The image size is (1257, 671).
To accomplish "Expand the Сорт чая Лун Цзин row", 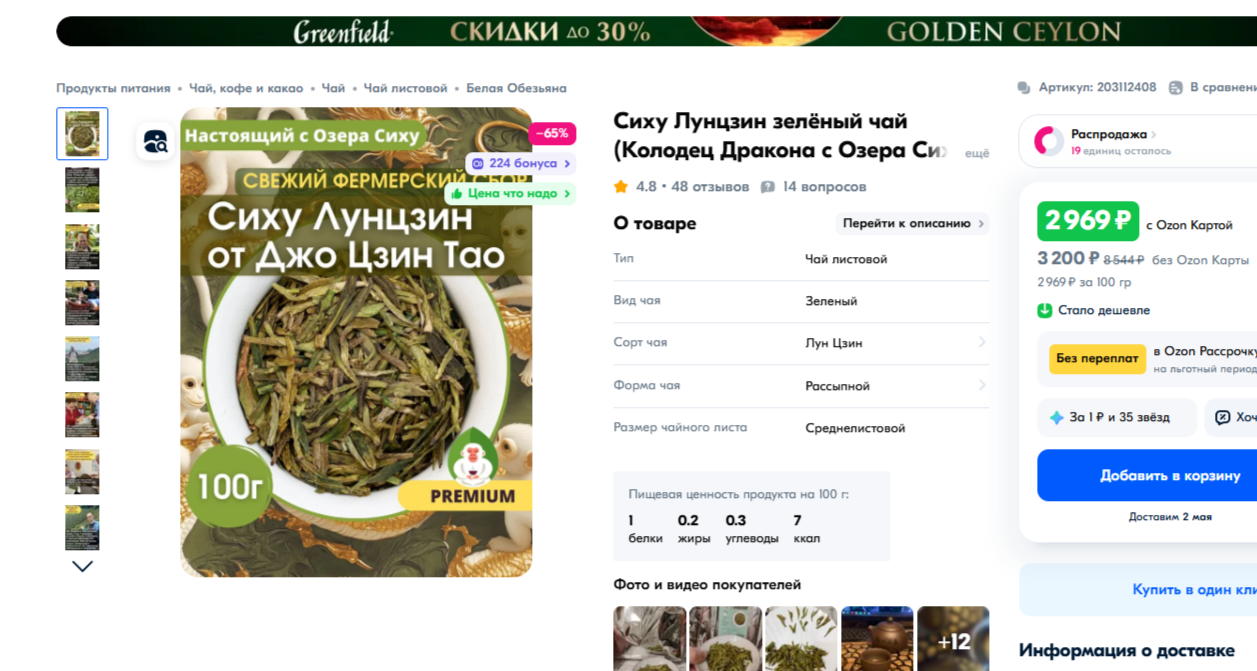I will pos(801,343).
